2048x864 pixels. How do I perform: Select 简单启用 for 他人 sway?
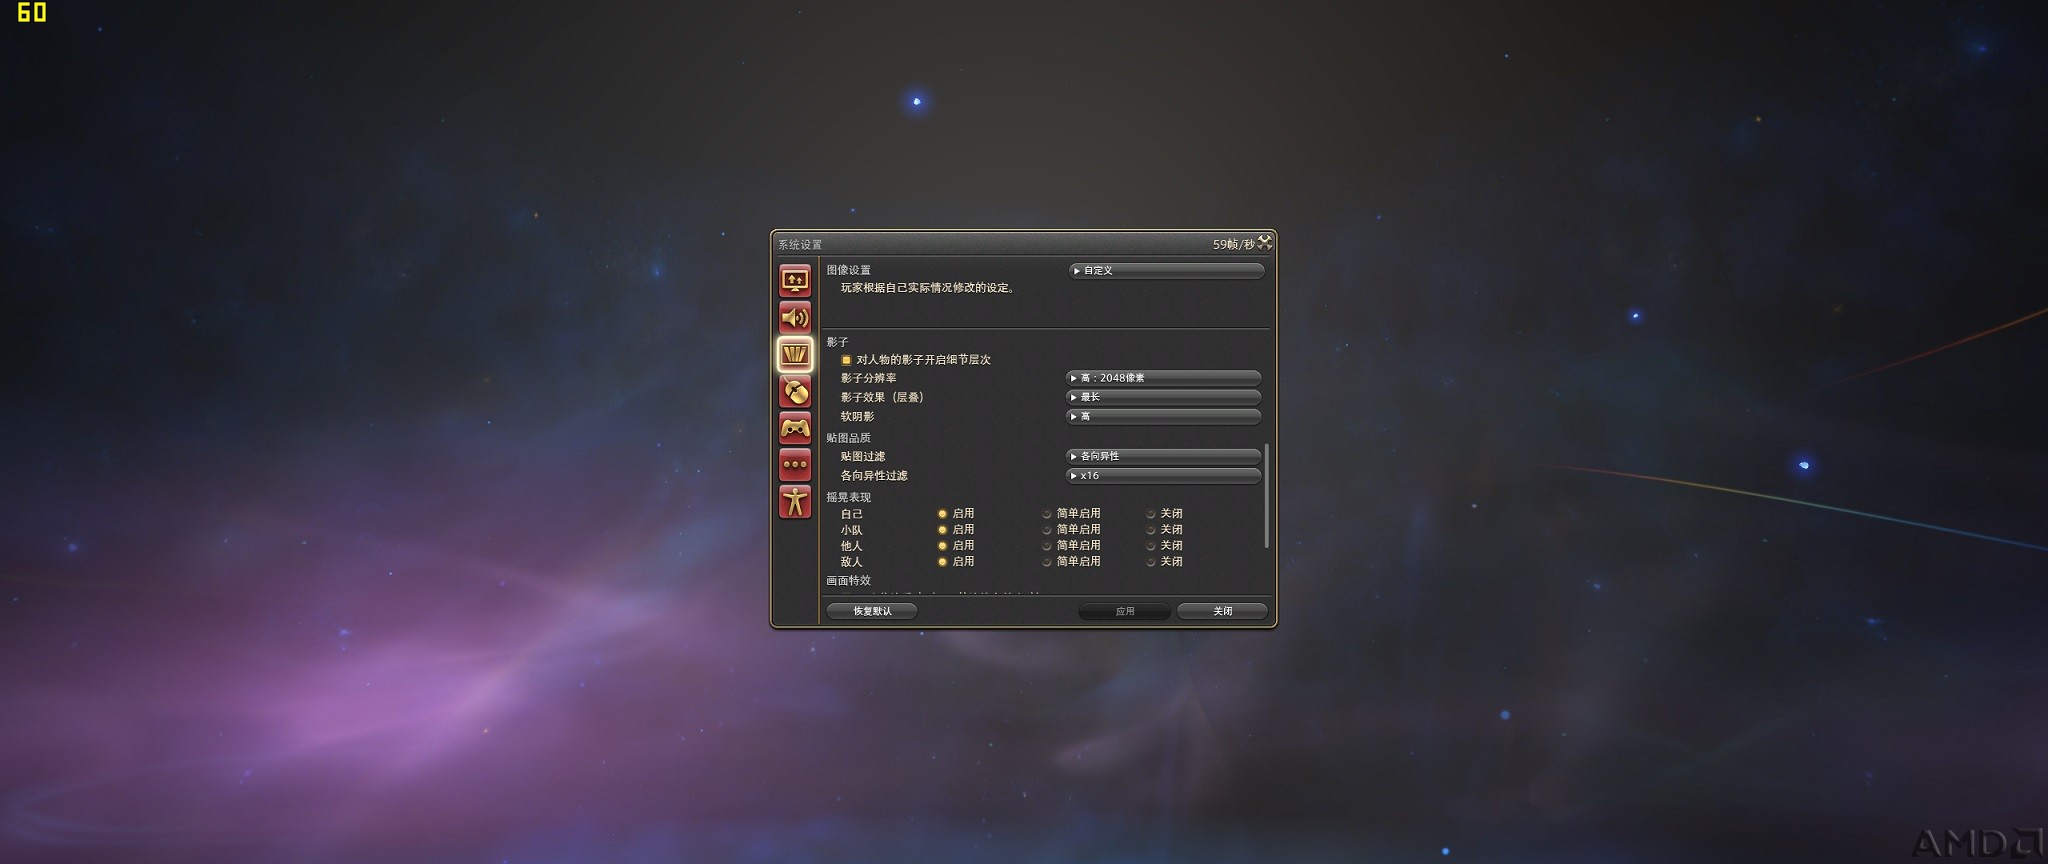tap(1047, 546)
